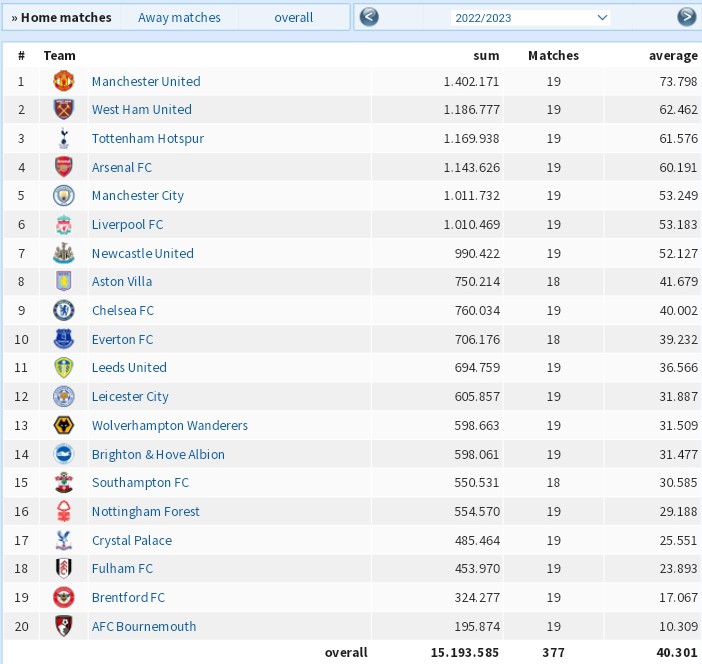Screen dimensions: 702x664
Task: Open the Fulham FC team link
Action: [122, 569]
